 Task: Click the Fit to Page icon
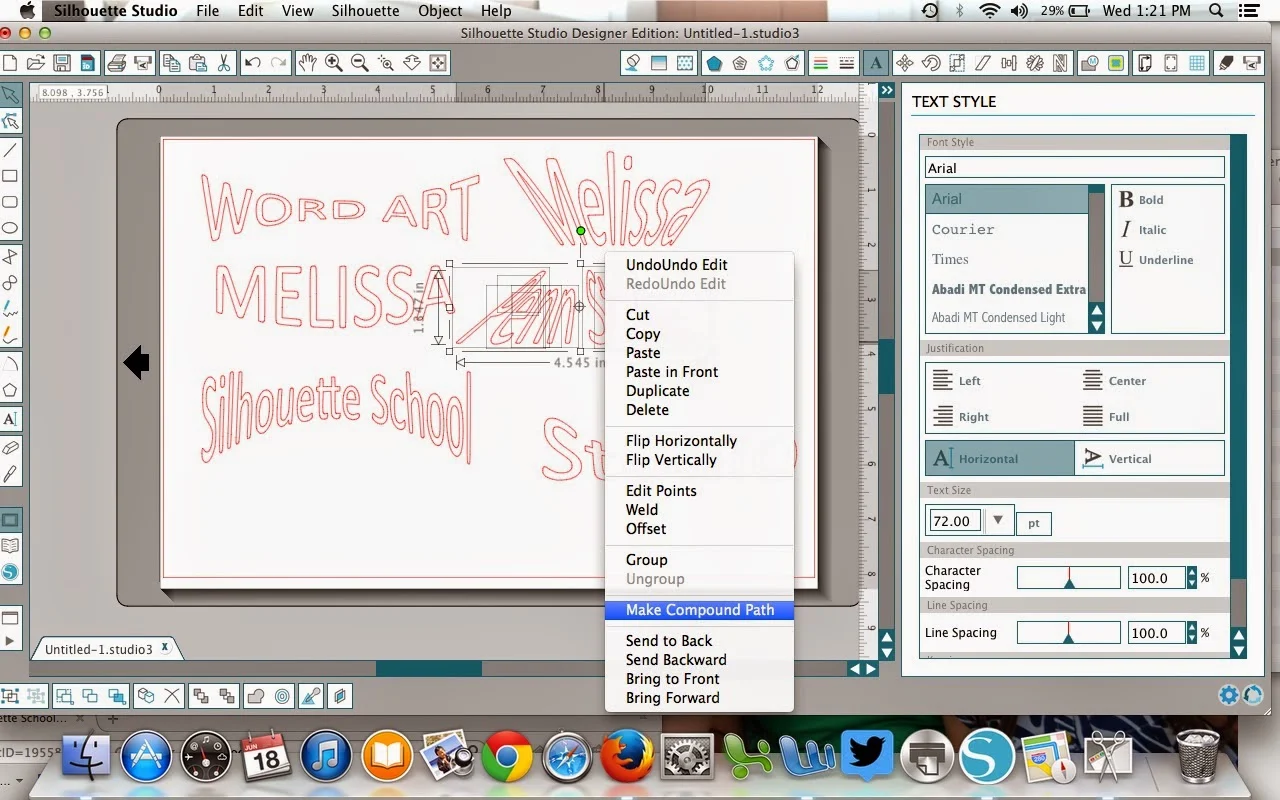click(437, 63)
